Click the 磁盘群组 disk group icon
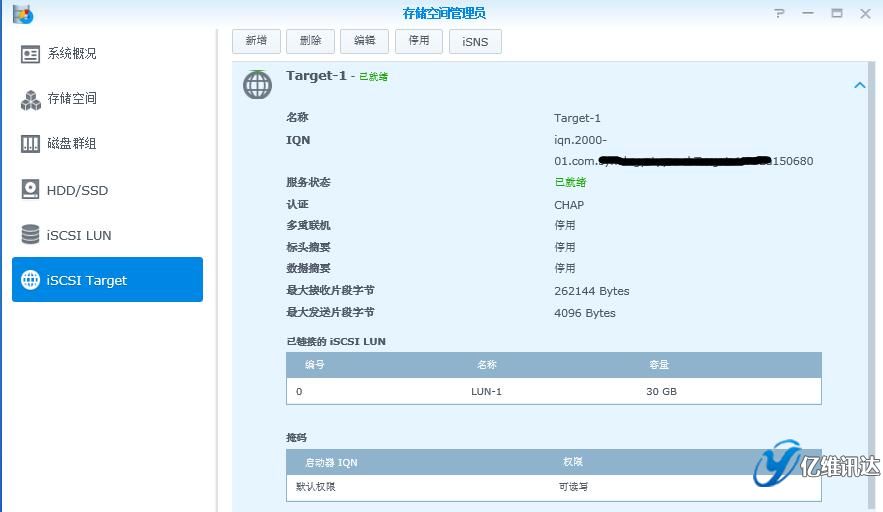Viewport: 883px width, 512px height. [x=30, y=144]
